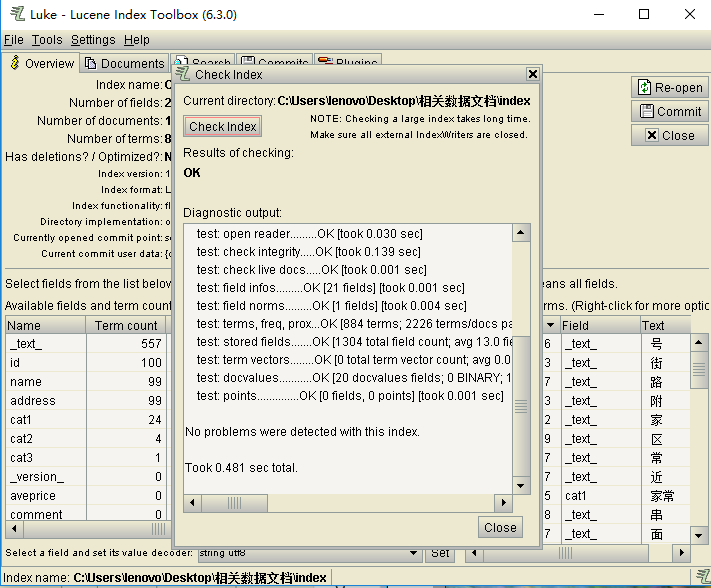Click top terms right scroll arrow
The image size is (711, 588).
pyautogui.click(x=682, y=553)
